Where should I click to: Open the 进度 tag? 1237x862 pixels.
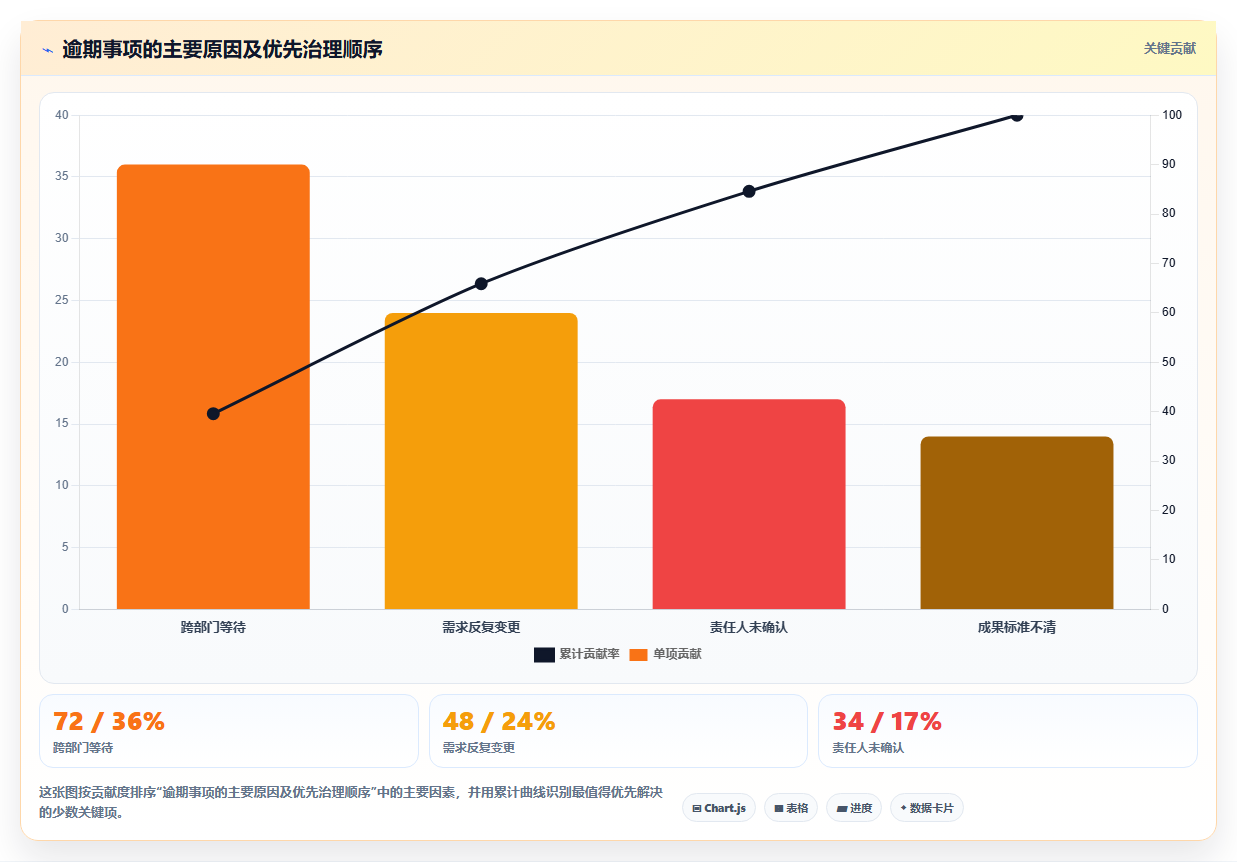pos(854,808)
